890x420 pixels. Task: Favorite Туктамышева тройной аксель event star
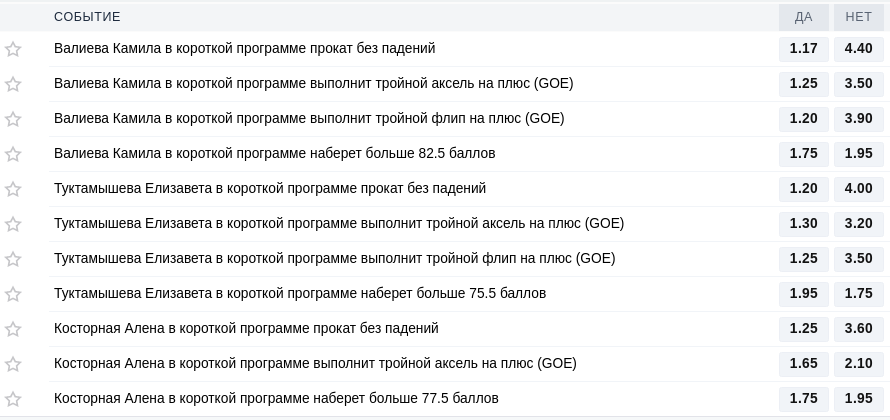pos(13,224)
